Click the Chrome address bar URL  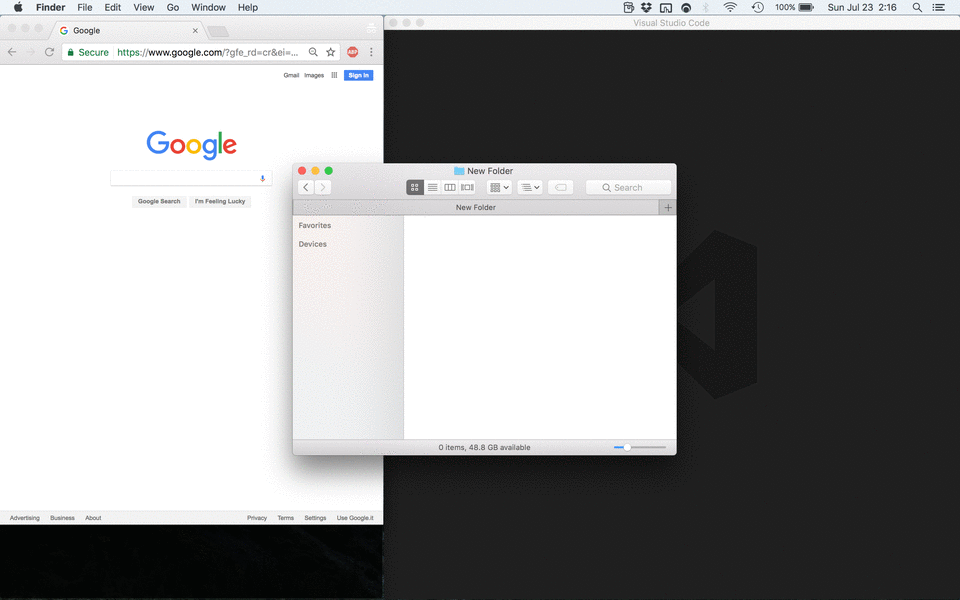click(208, 52)
